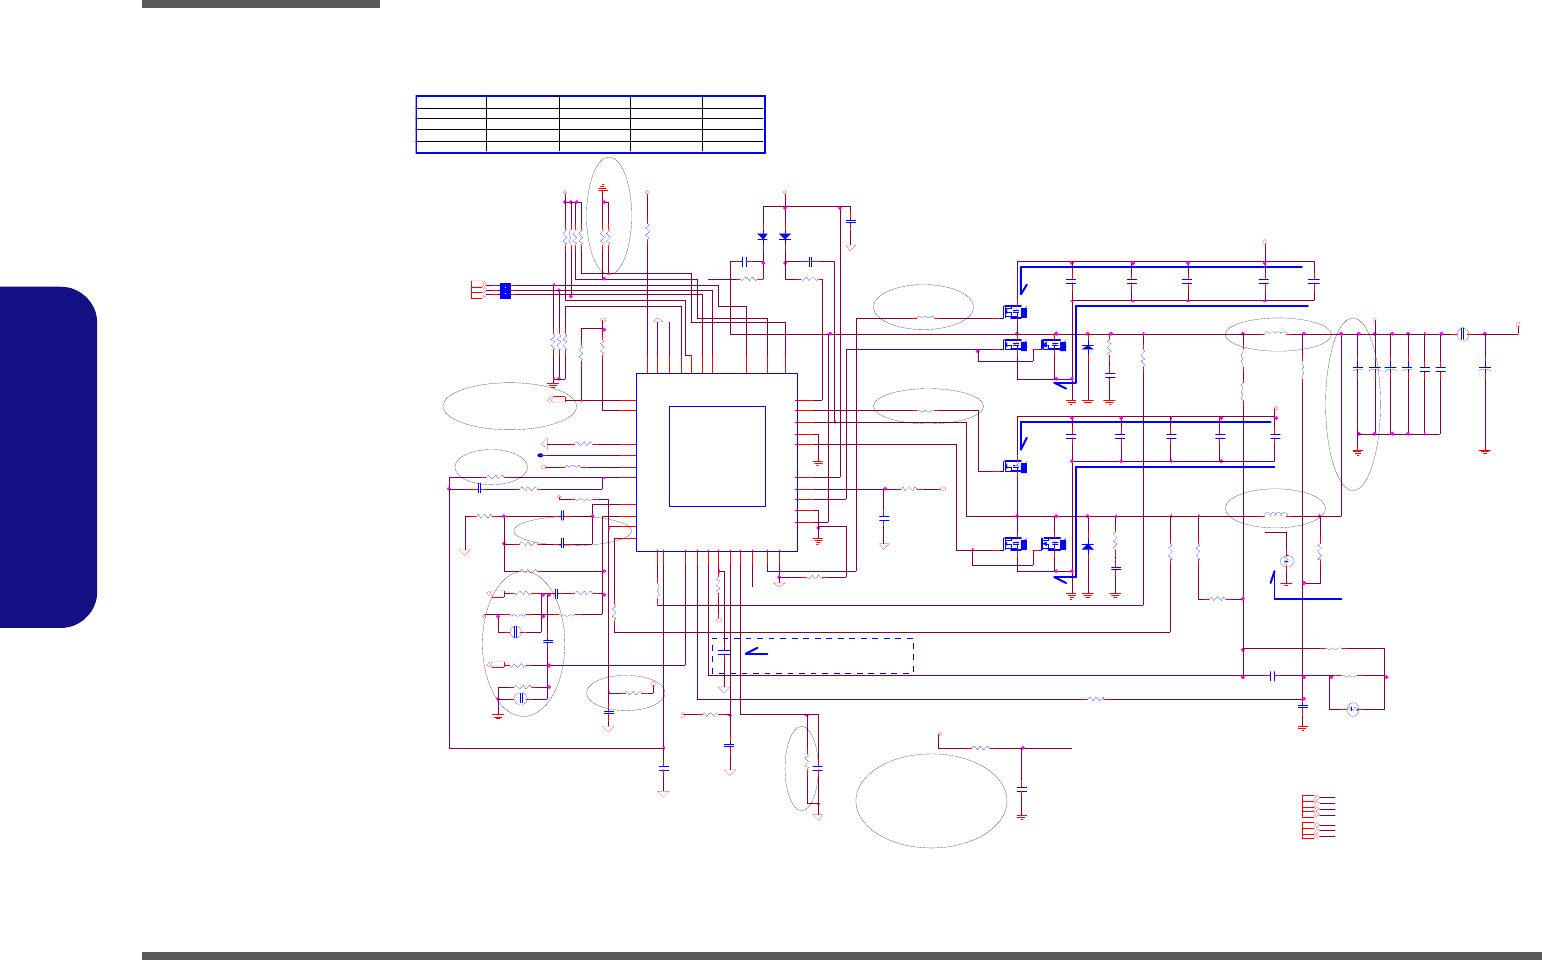The width and height of the screenshot is (1542, 960).
Task: Select the circular symbol at the bottom-right loop
Action: click(x=1352, y=709)
